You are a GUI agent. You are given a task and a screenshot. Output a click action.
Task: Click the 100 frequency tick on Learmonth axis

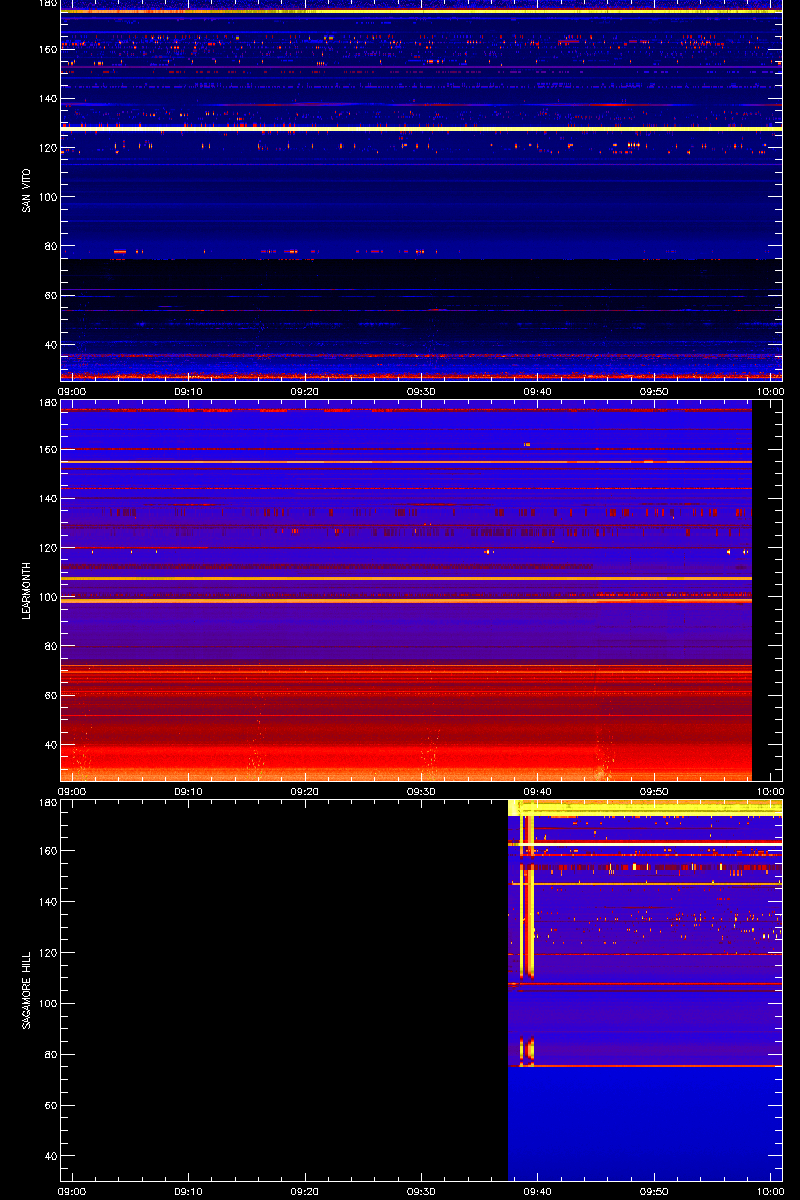tap(46, 597)
